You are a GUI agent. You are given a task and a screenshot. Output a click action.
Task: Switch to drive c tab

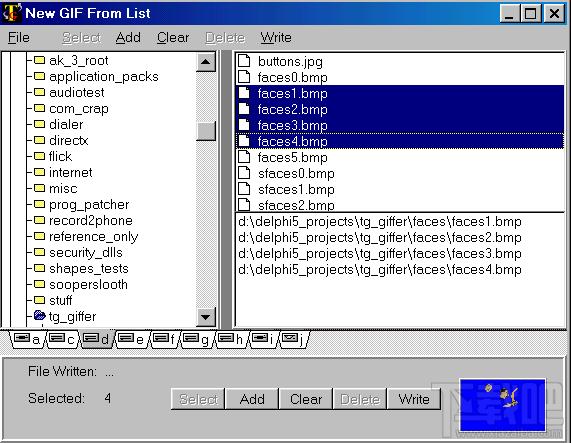click(x=61, y=339)
